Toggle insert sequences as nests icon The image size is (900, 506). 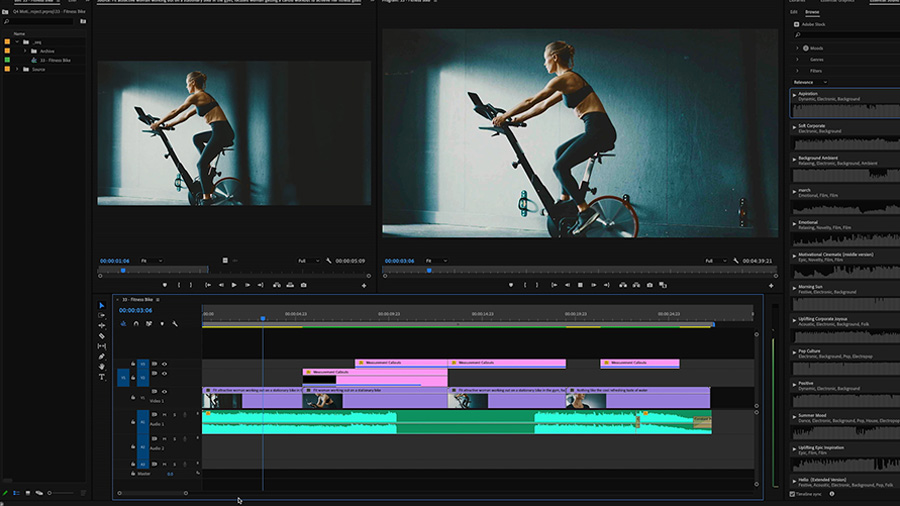(123, 324)
